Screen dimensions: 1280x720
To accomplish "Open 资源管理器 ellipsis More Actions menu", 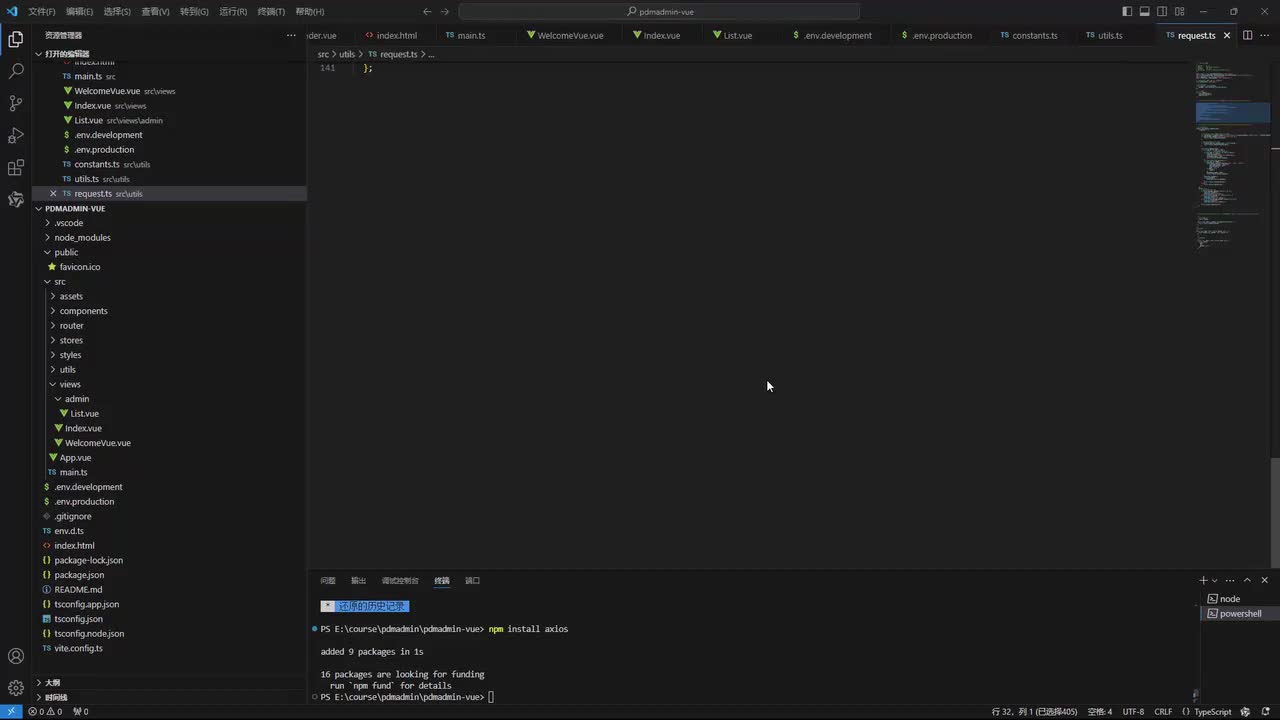I will click(291, 35).
